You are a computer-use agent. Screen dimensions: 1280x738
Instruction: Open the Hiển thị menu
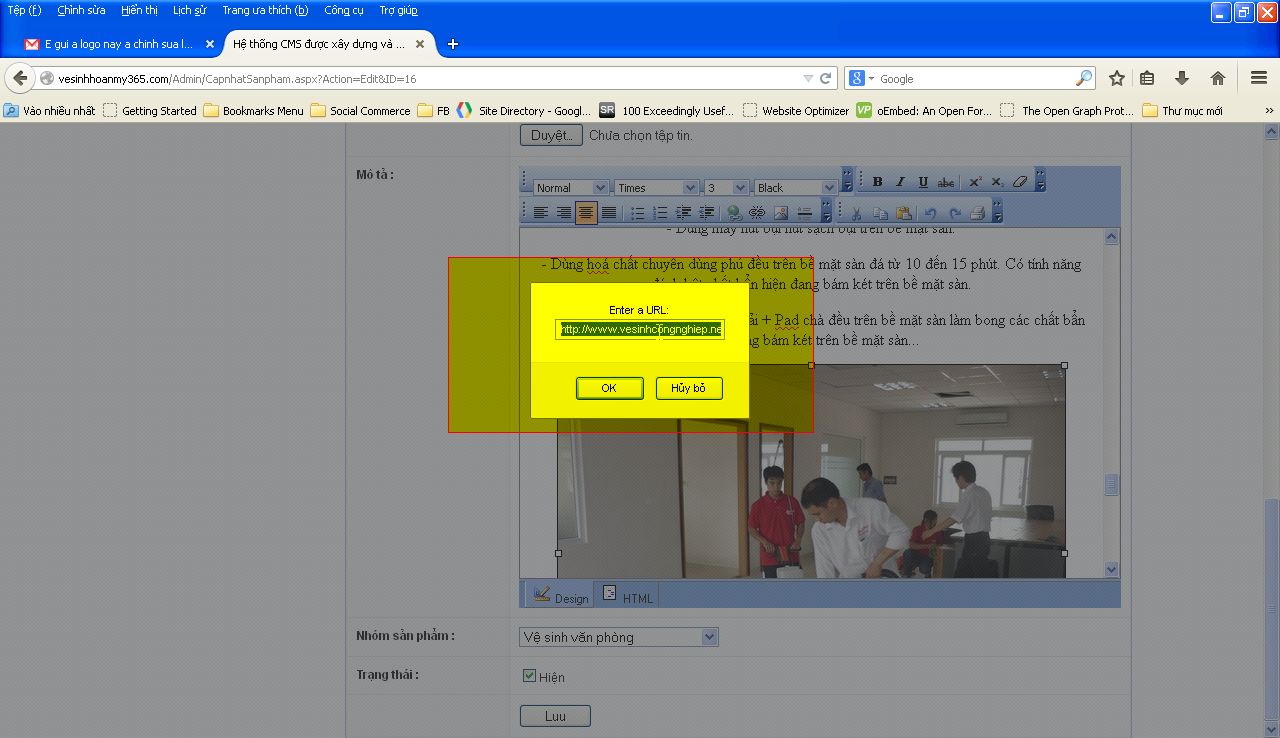(139, 10)
